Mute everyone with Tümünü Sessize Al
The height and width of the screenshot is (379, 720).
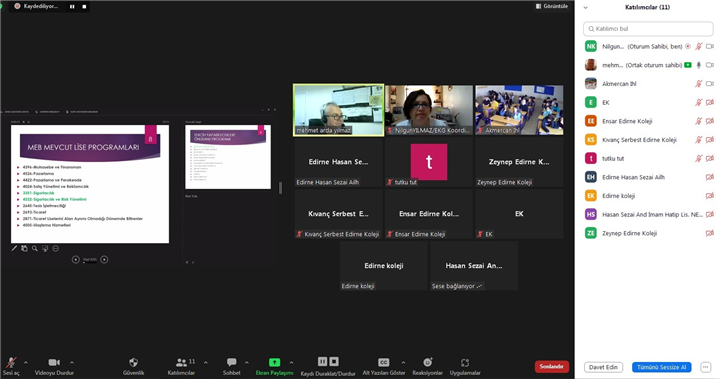[661, 367]
